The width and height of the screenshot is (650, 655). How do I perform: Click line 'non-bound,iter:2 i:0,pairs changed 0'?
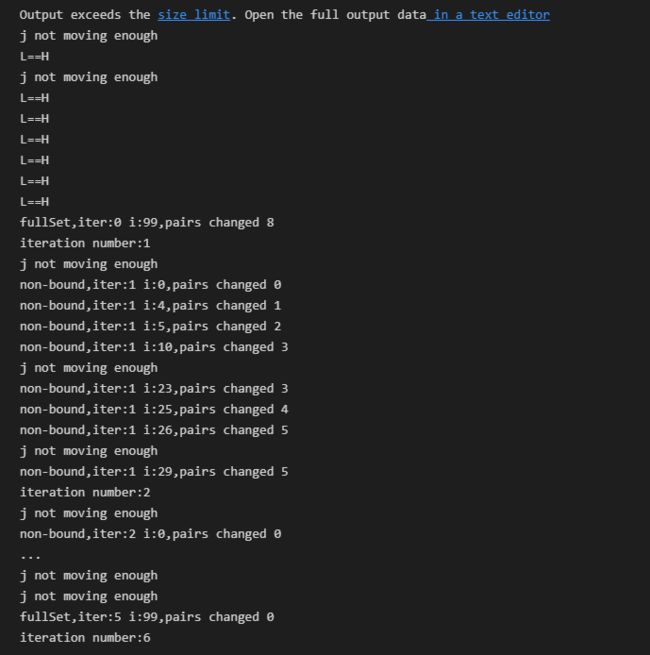150,534
